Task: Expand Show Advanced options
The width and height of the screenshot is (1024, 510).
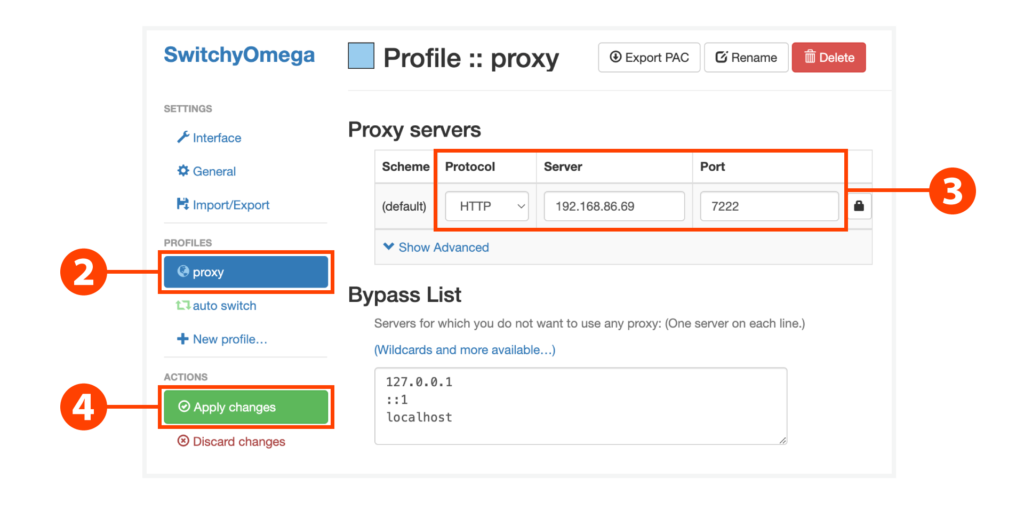Action: tap(436, 247)
